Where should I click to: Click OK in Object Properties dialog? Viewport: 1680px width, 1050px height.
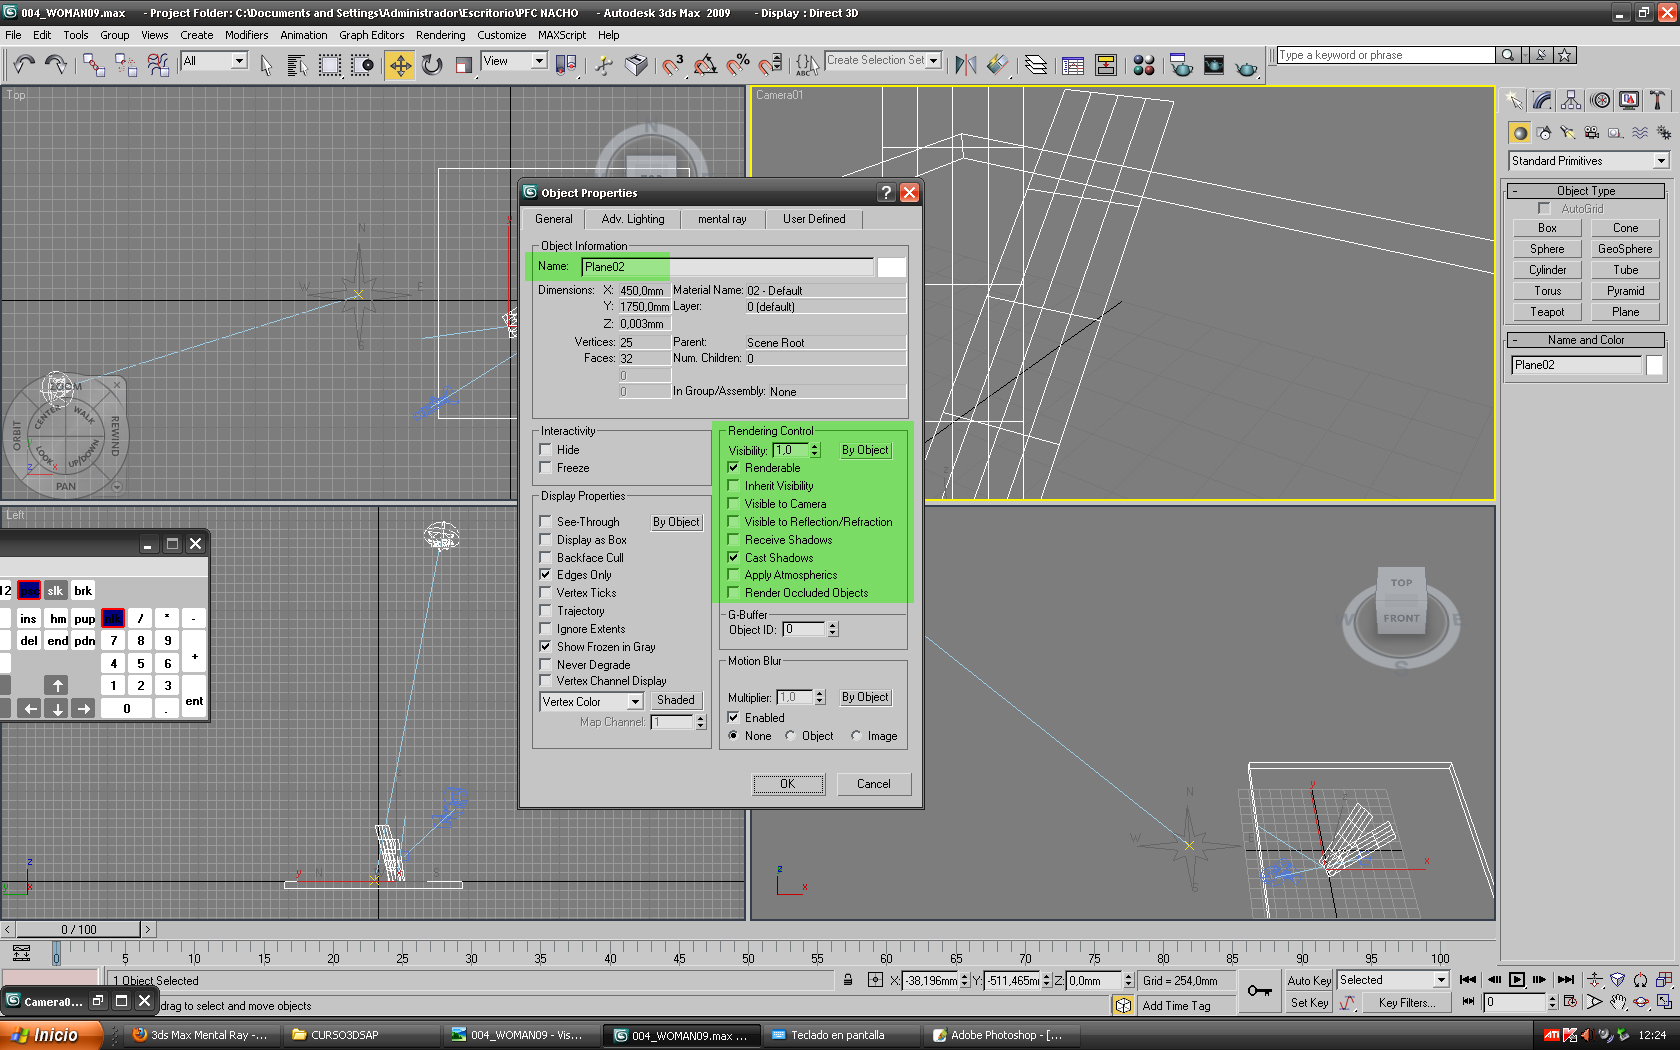pos(788,784)
